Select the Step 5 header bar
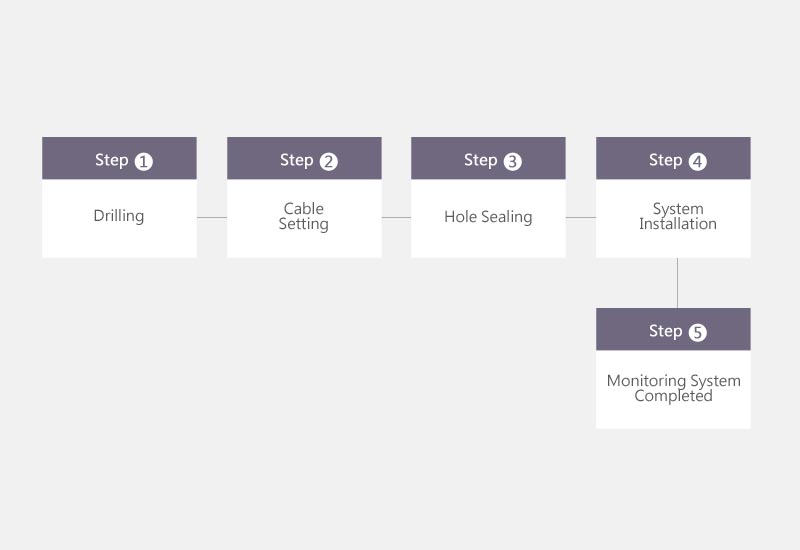This screenshot has height=550, width=800. tap(673, 329)
